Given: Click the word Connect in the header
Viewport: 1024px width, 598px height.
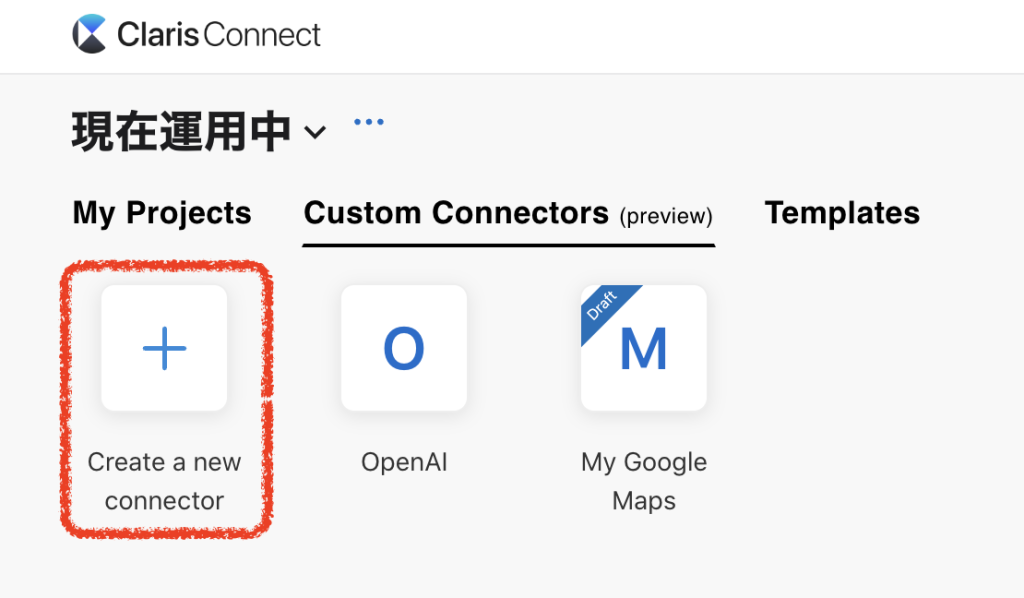Looking at the screenshot, I should (x=262, y=35).
